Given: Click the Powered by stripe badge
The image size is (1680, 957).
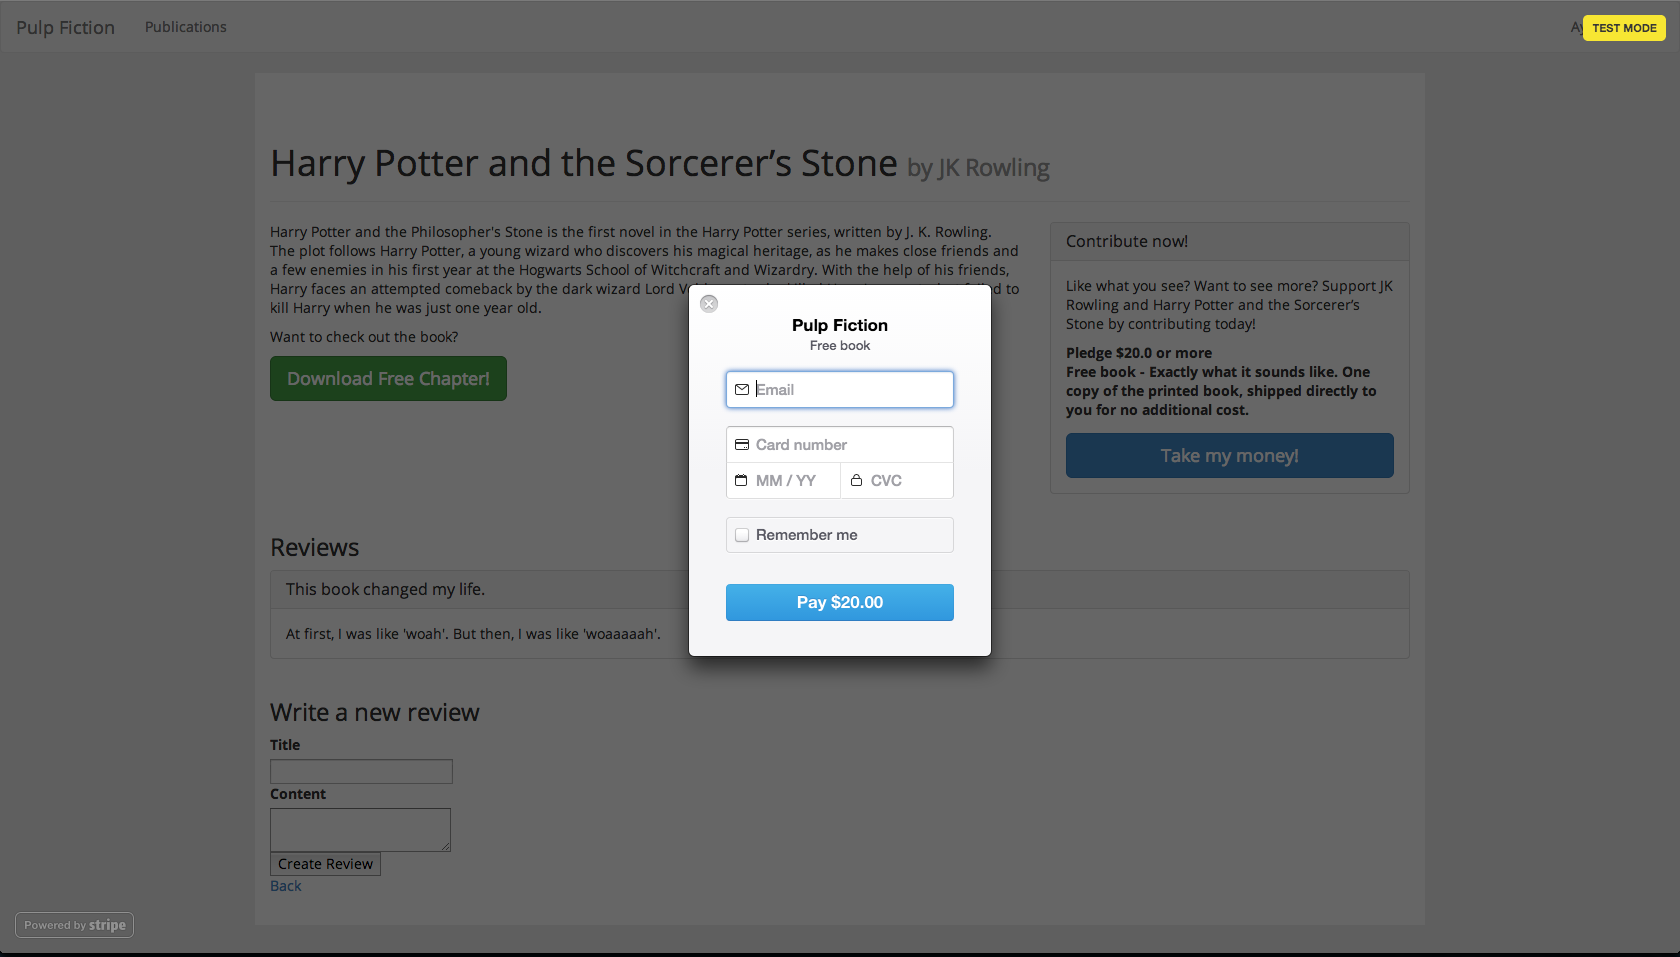Looking at the screenshot, I should 75,925.
